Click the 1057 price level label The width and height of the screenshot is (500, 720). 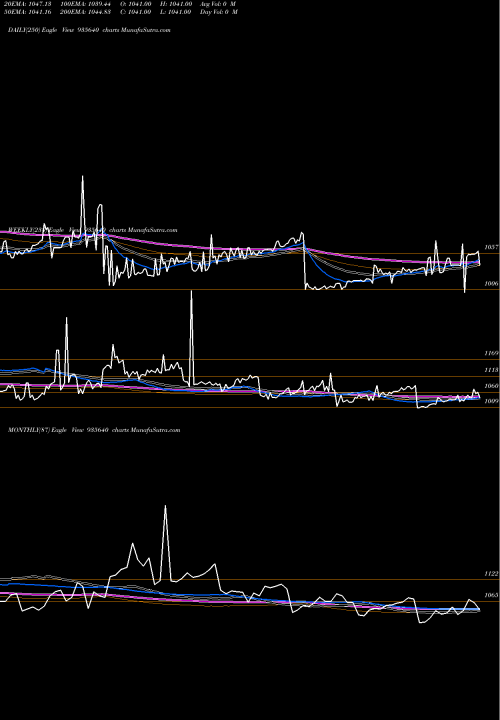point(491,247)
